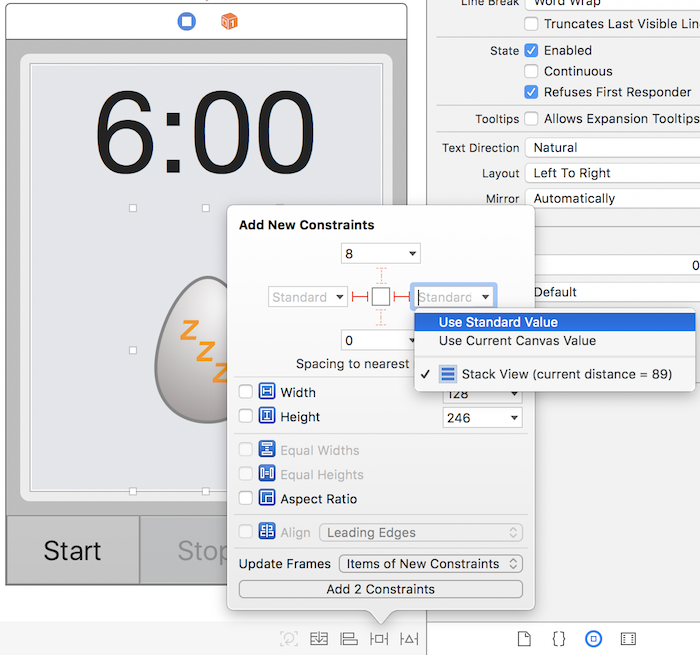Screen dimensions: 700x655
Task: Show the Code Snippet library
Action: [x=559, y=639]
